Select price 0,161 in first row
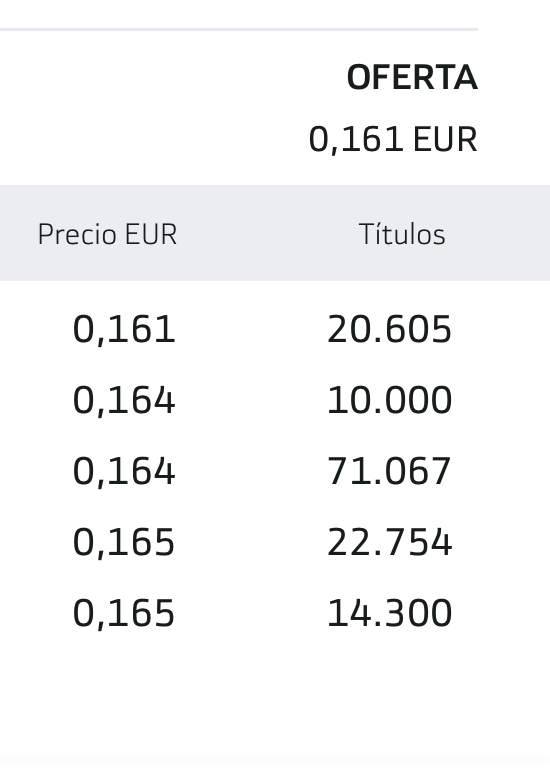 click(124, 330)
